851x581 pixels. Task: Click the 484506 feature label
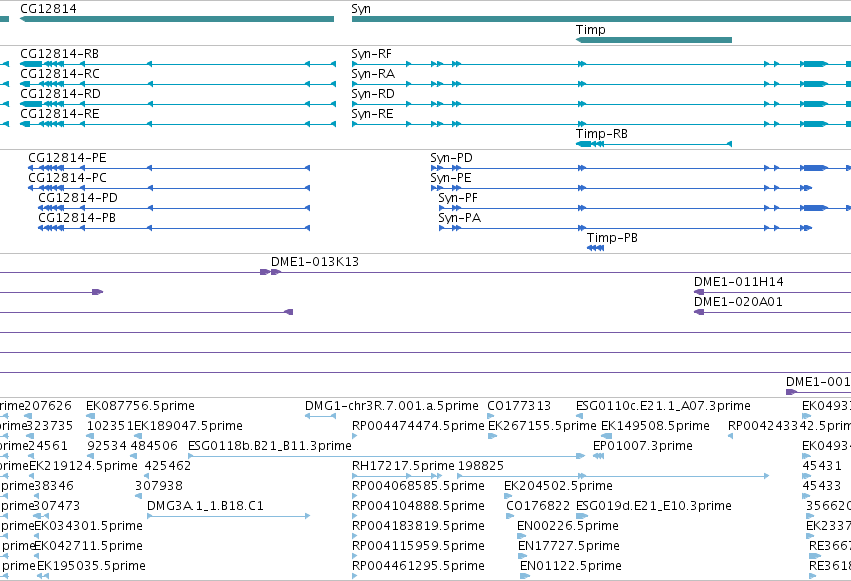(x=154, y=446)
